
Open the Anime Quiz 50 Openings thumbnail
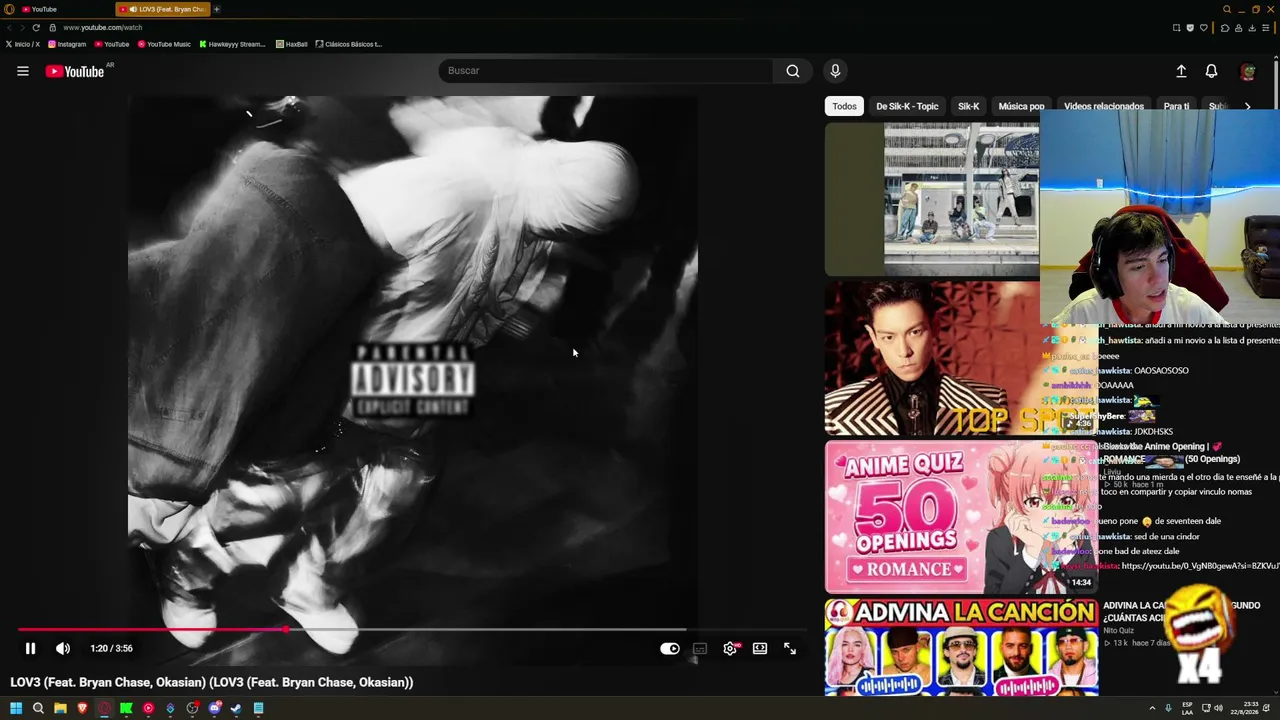tap(961, 517)
